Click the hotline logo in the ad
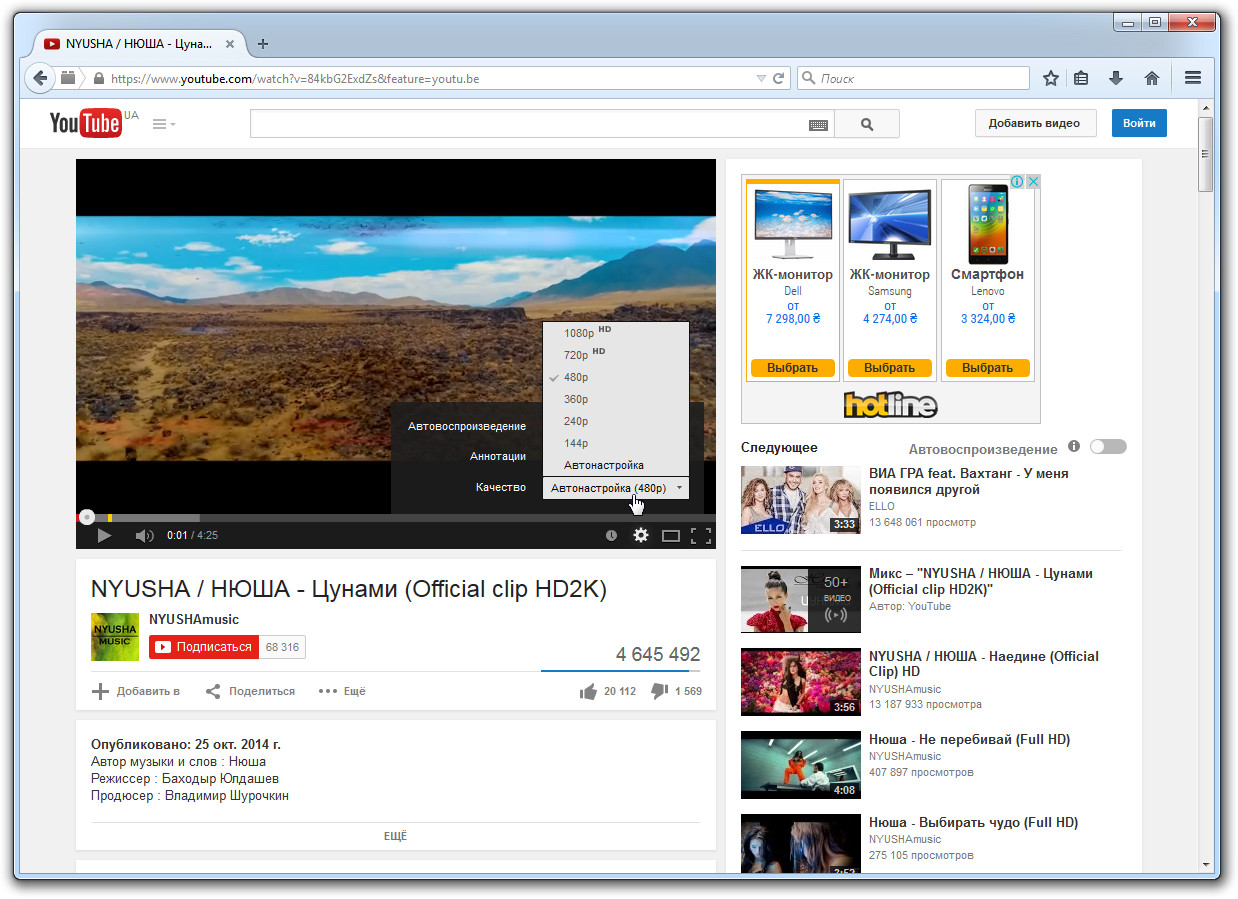The image size is (1238, 899). 890,404
